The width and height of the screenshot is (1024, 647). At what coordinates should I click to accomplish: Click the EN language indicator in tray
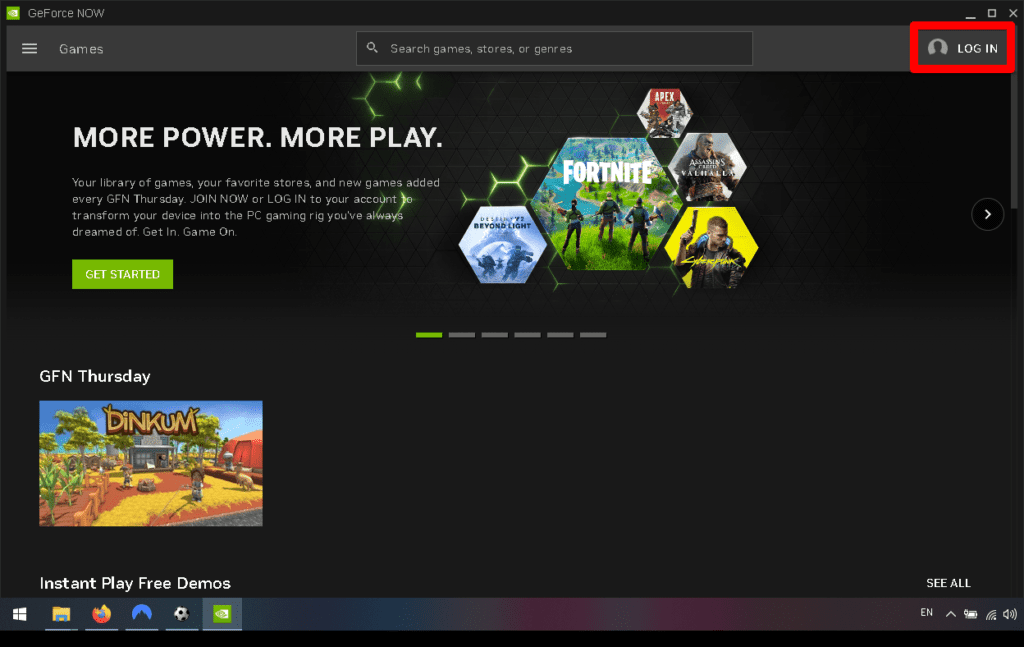click(927, 612)
